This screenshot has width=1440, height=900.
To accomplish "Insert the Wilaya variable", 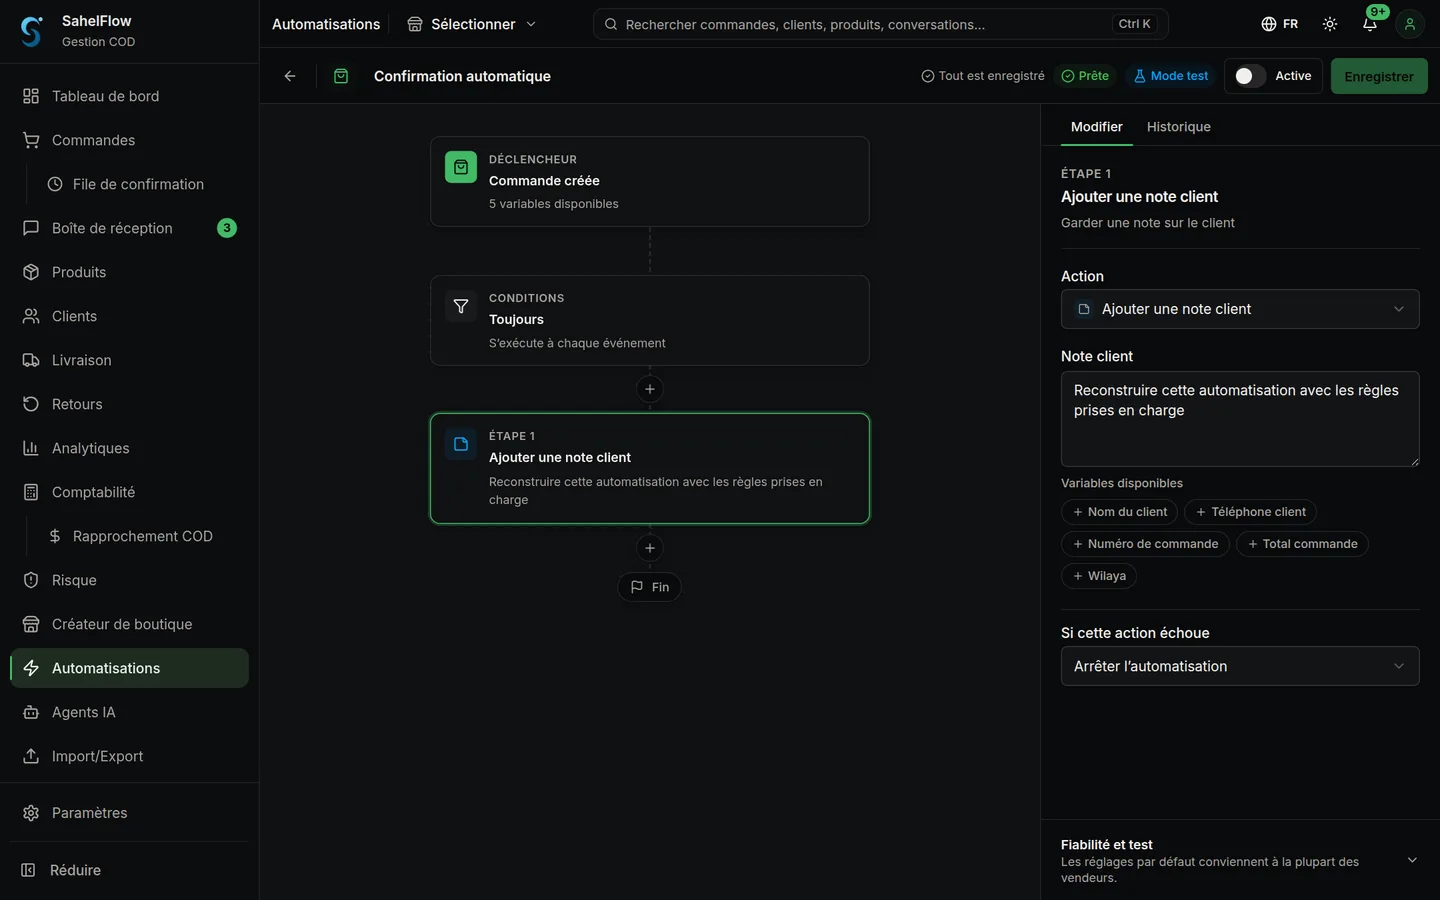I will coord(1099,576).
